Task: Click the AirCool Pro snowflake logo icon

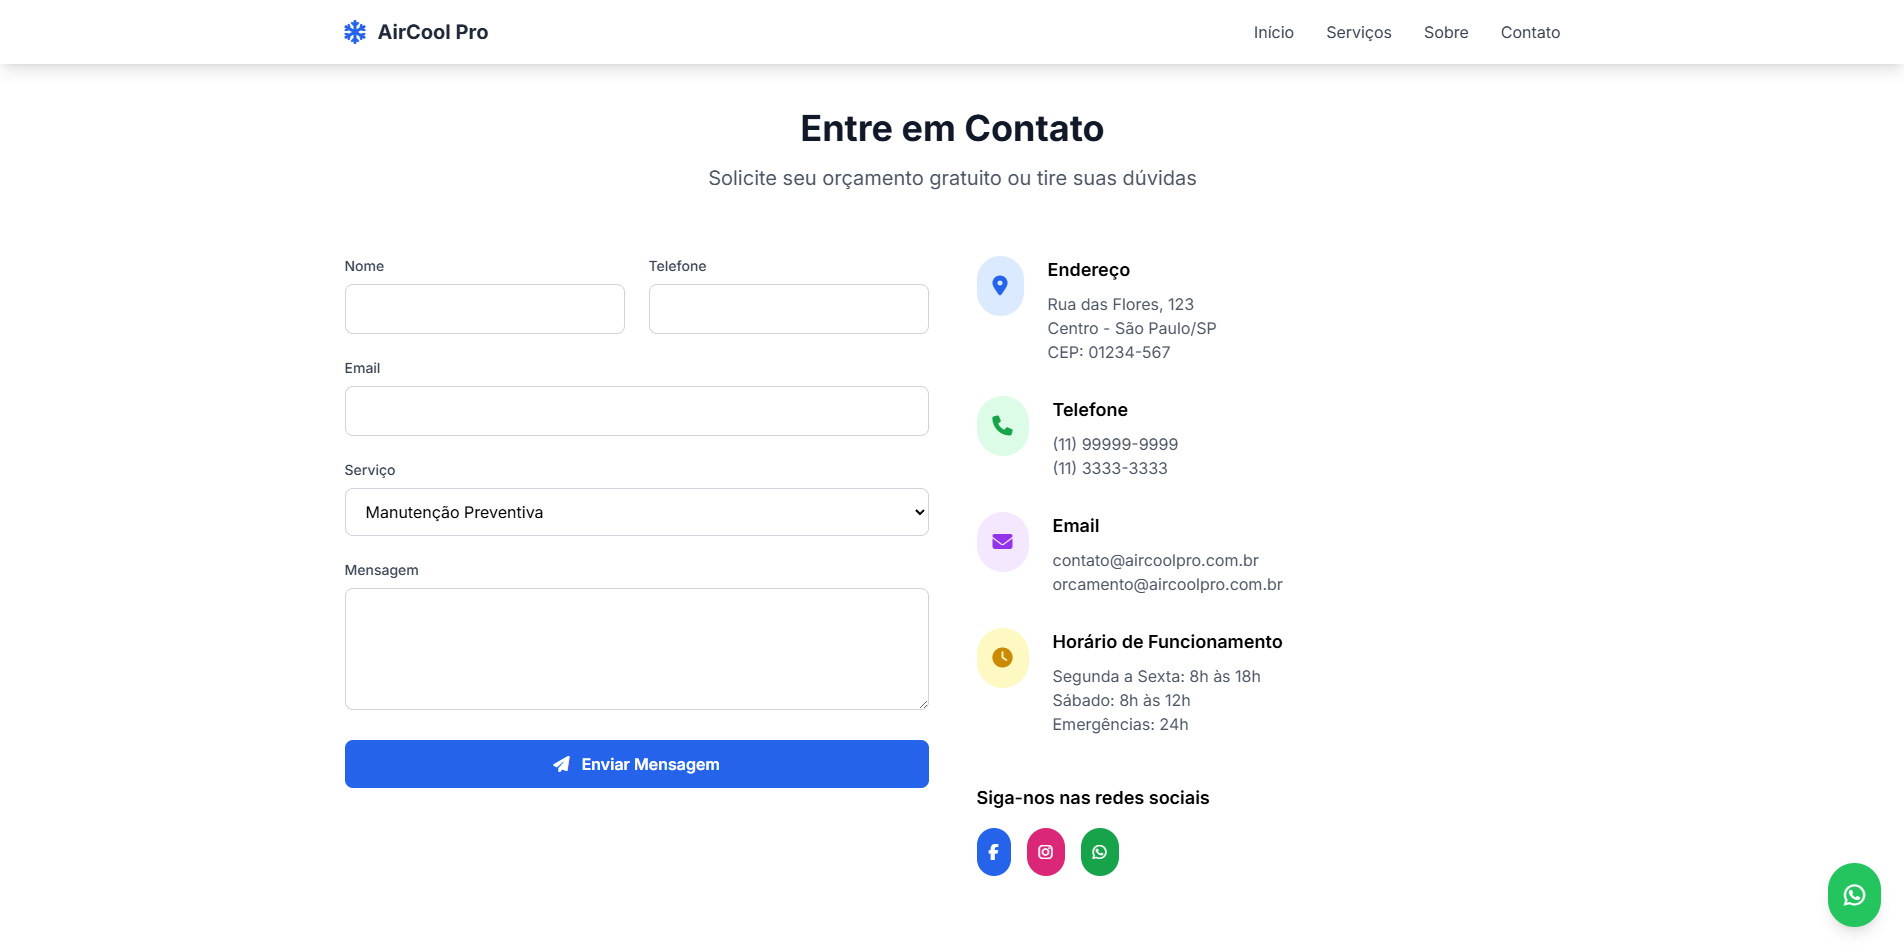Action: point(355,32)
